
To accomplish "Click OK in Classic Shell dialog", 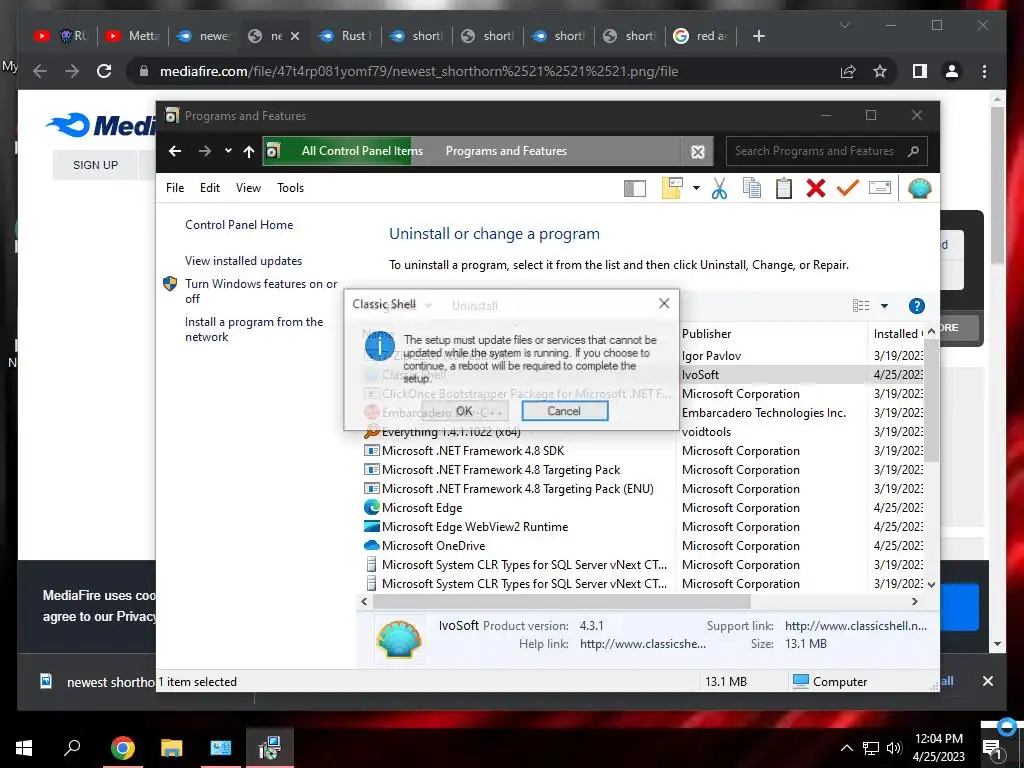I will 464,411.
